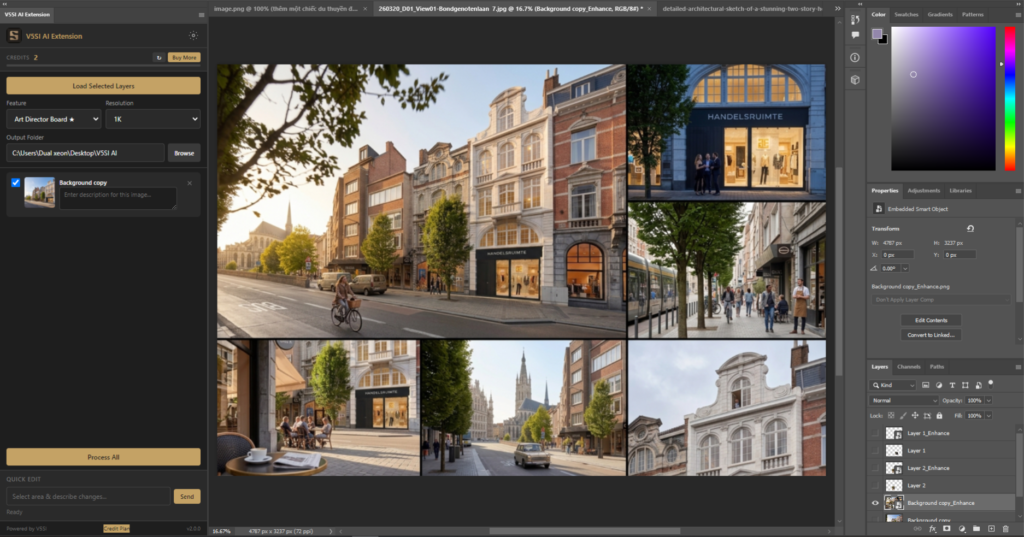Create a new group with folder icon

[976, 528]
